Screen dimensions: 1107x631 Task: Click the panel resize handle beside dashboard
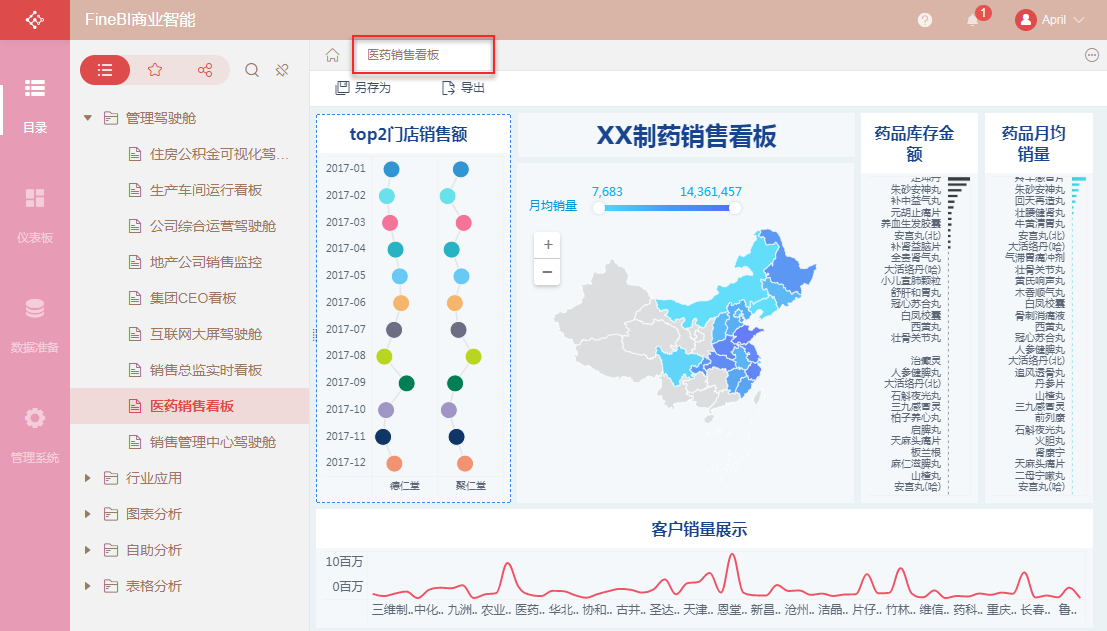pyautogui.click(x=314, y=336)
